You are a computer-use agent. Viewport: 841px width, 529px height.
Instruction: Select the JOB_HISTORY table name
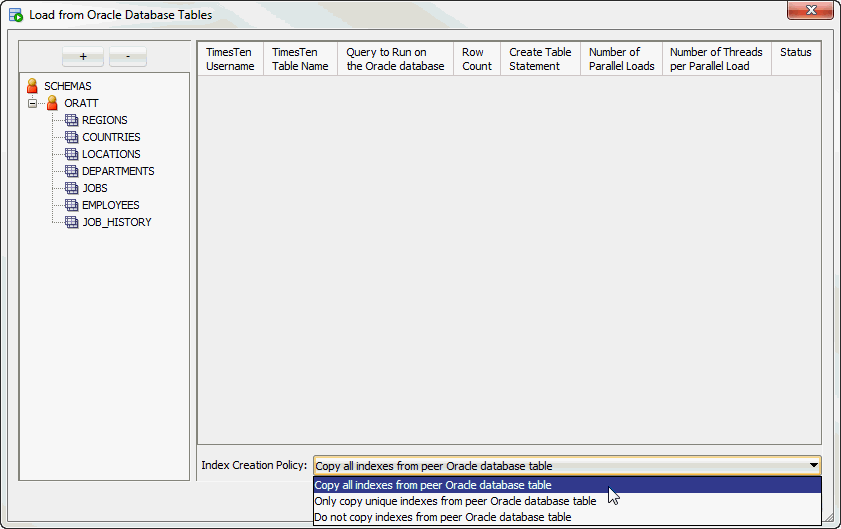pos(116,222)
